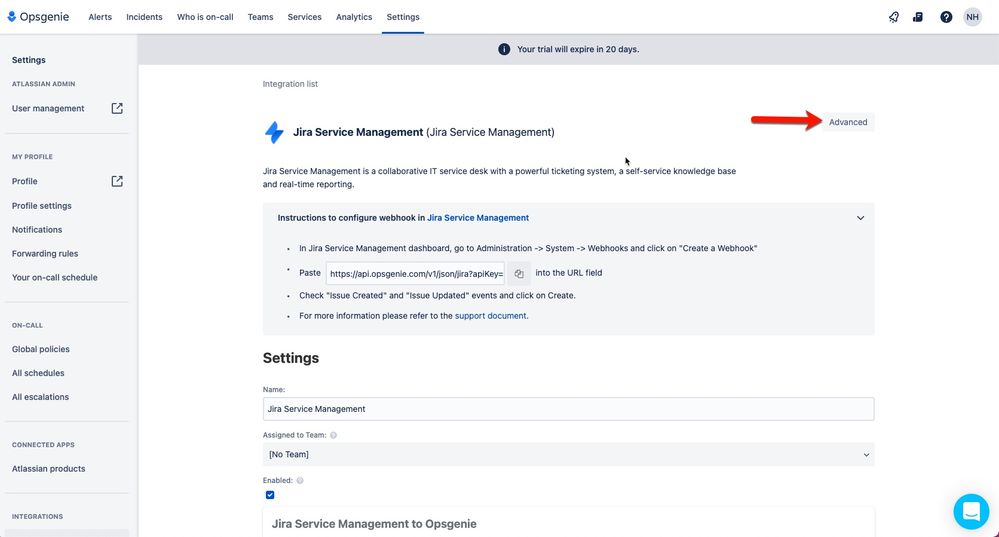Screen dimensions: 999x537
Task: Open the help question mark icon
Action: coord(946,17)
